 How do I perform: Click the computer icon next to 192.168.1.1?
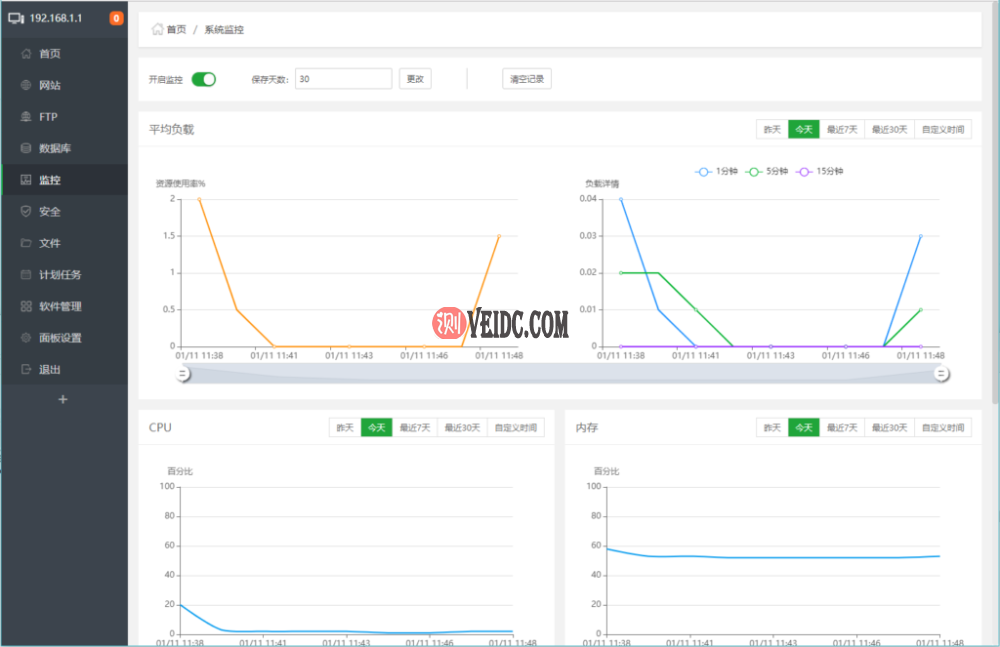(x=16, y=19)
